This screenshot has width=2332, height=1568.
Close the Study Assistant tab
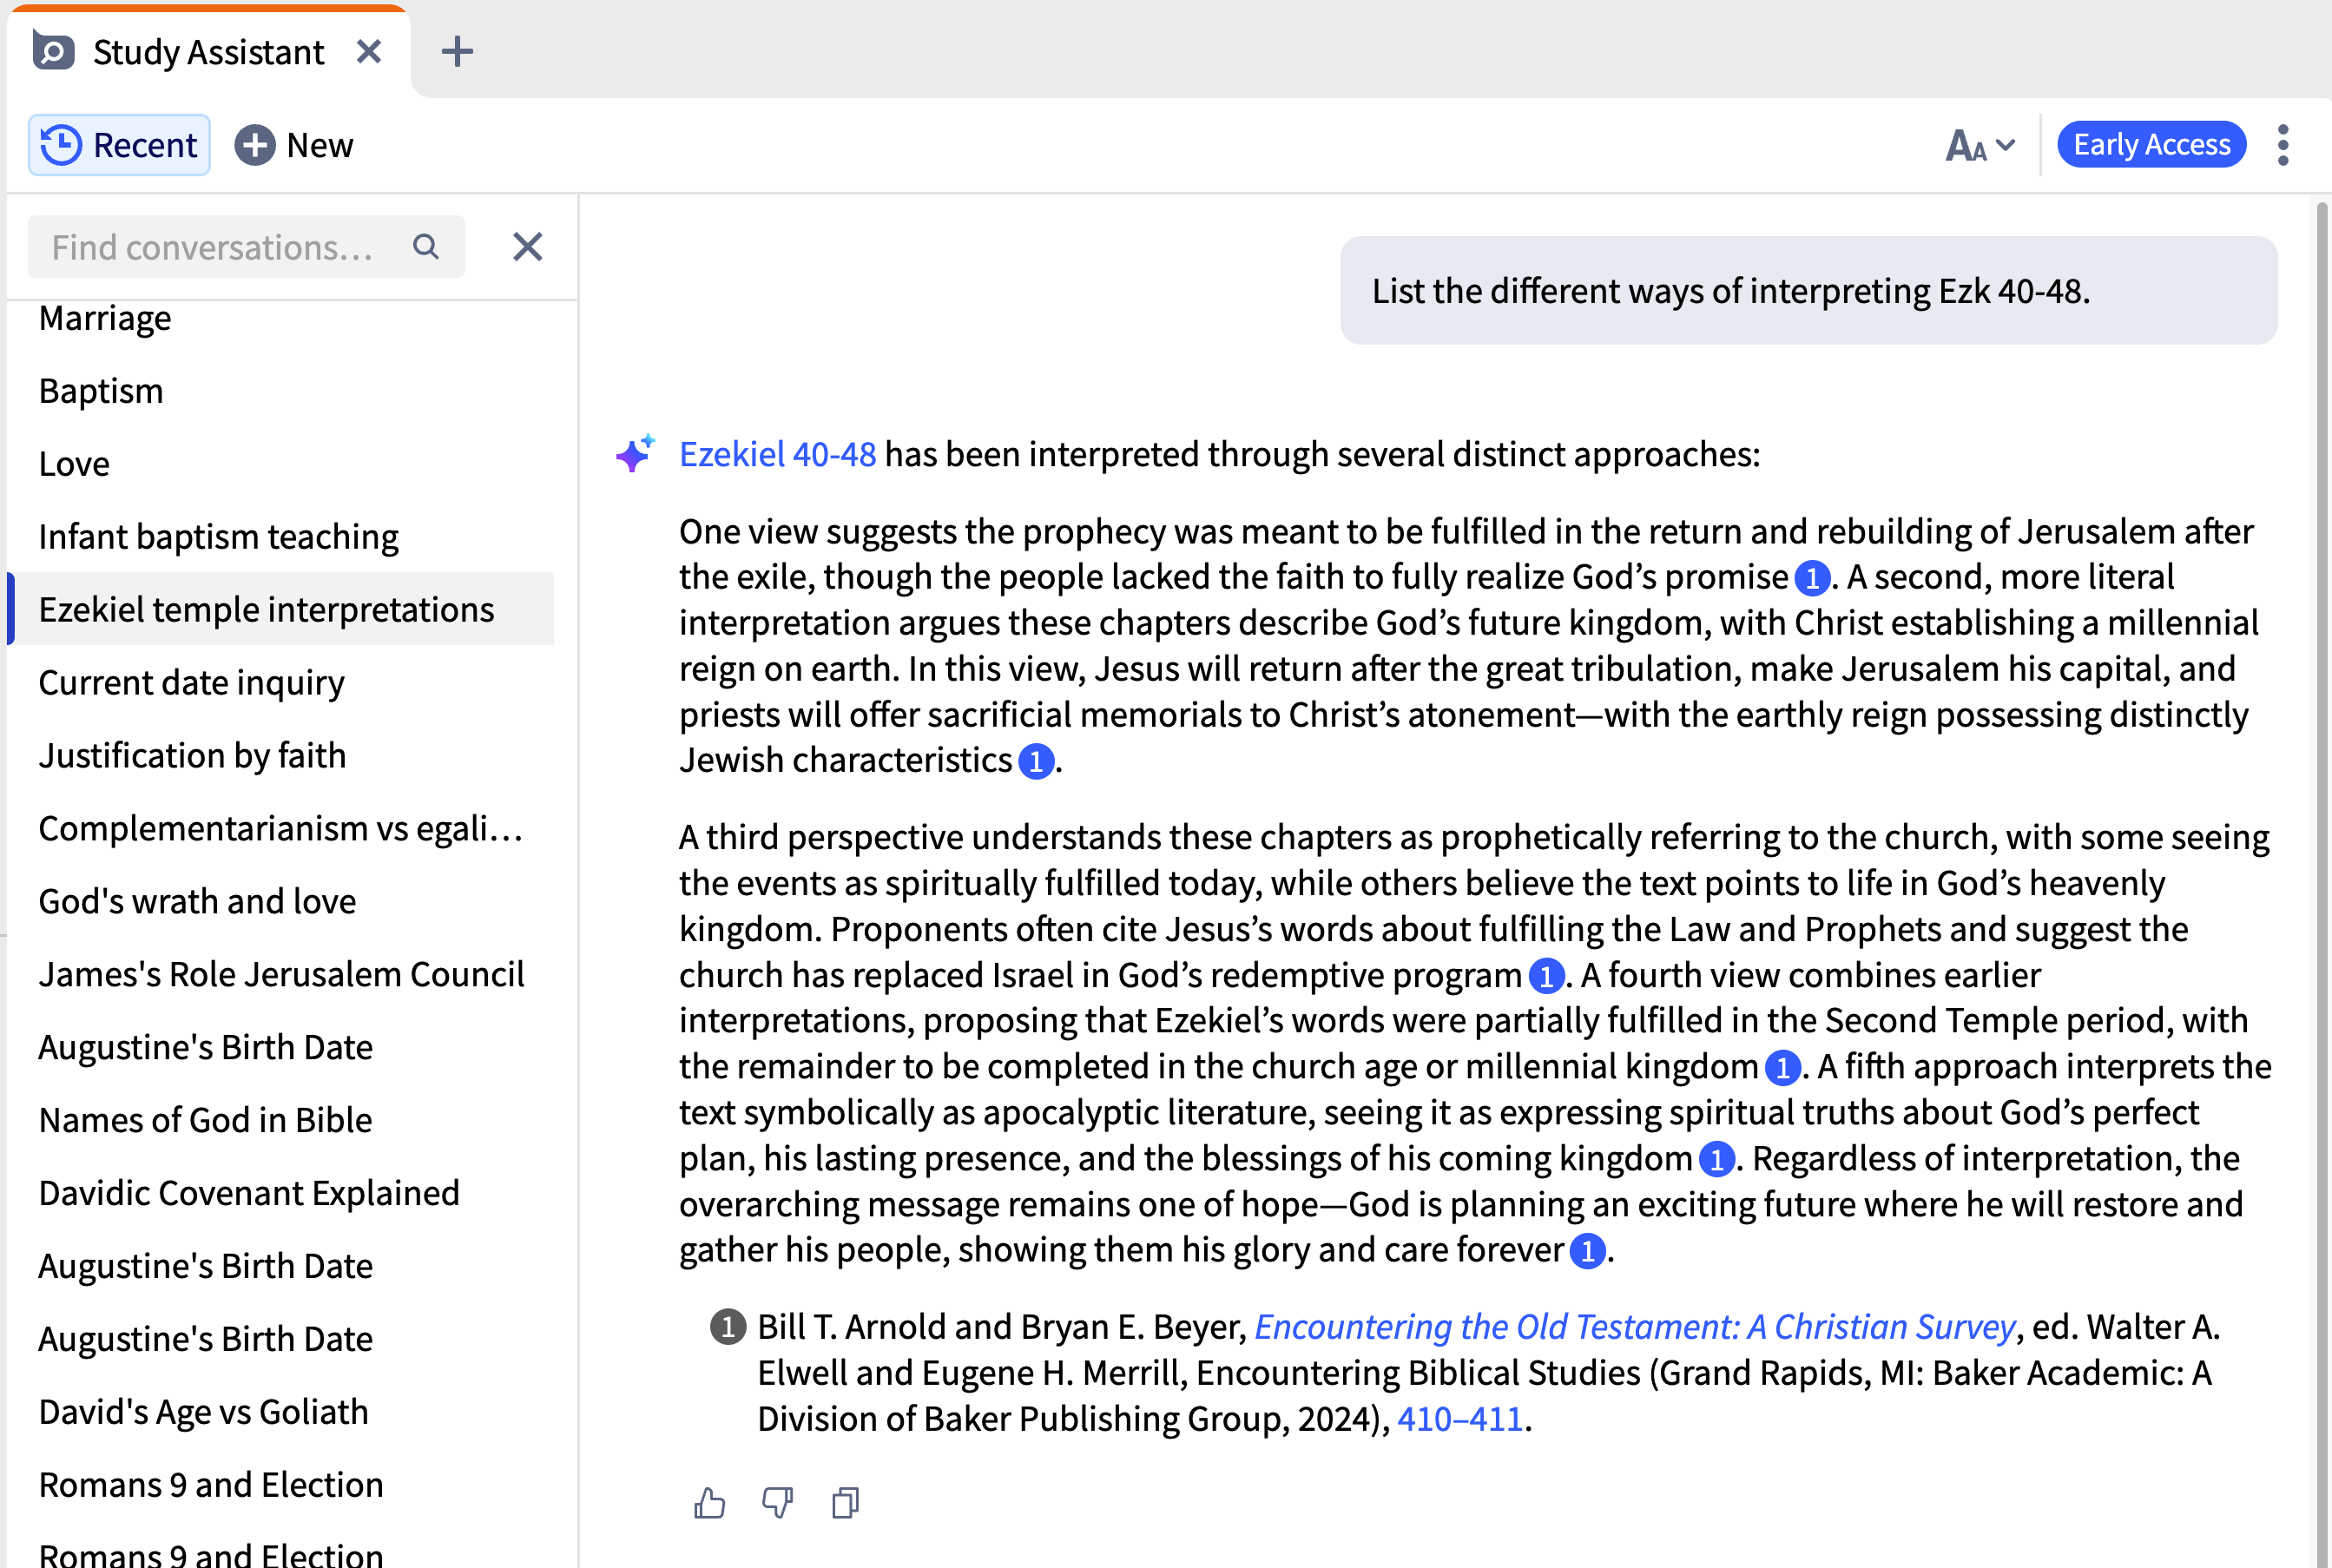tap(369, 51)
